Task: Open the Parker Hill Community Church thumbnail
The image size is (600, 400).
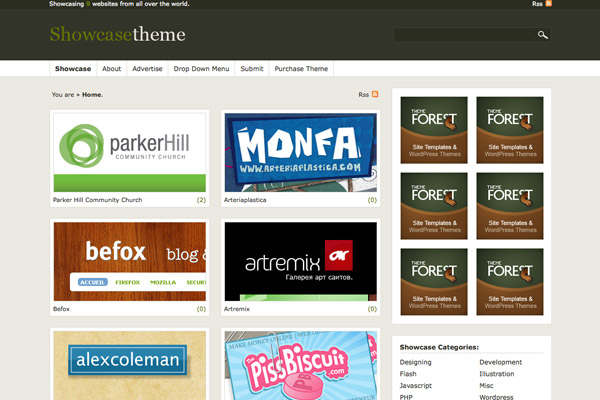Action: tap(130, 152)
